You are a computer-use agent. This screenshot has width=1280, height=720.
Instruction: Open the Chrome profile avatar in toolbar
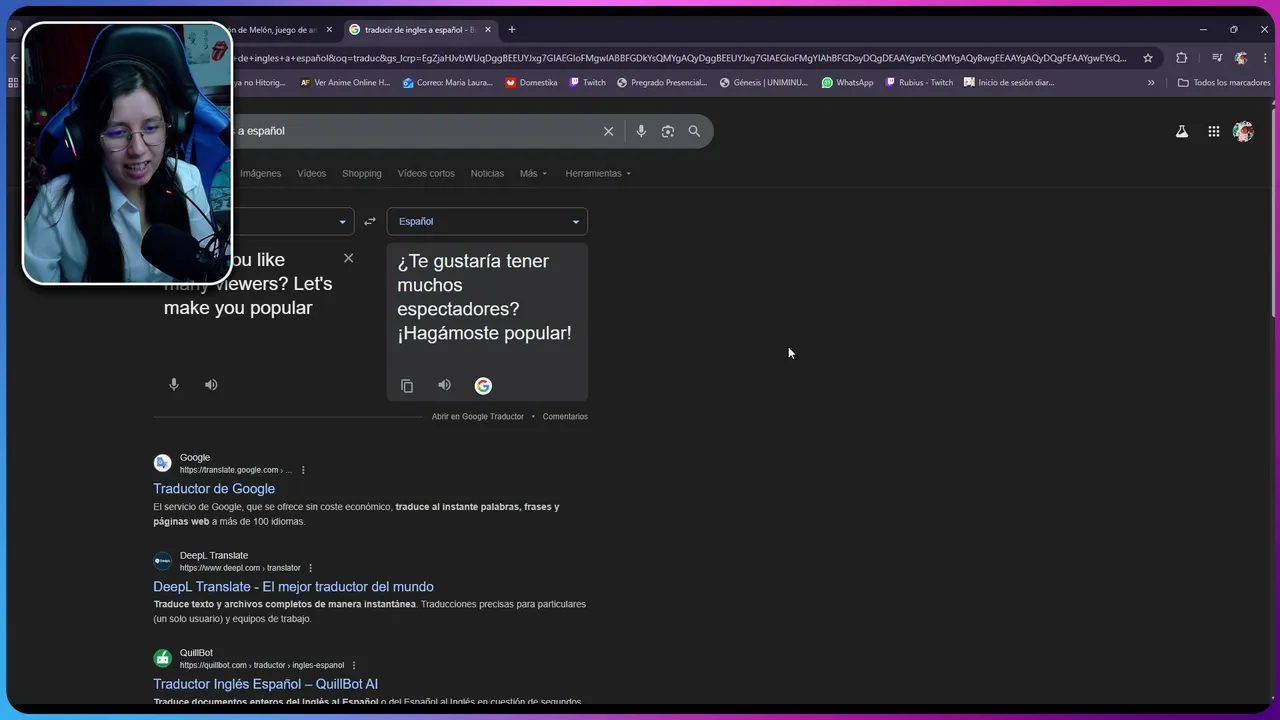[1241, 58]
